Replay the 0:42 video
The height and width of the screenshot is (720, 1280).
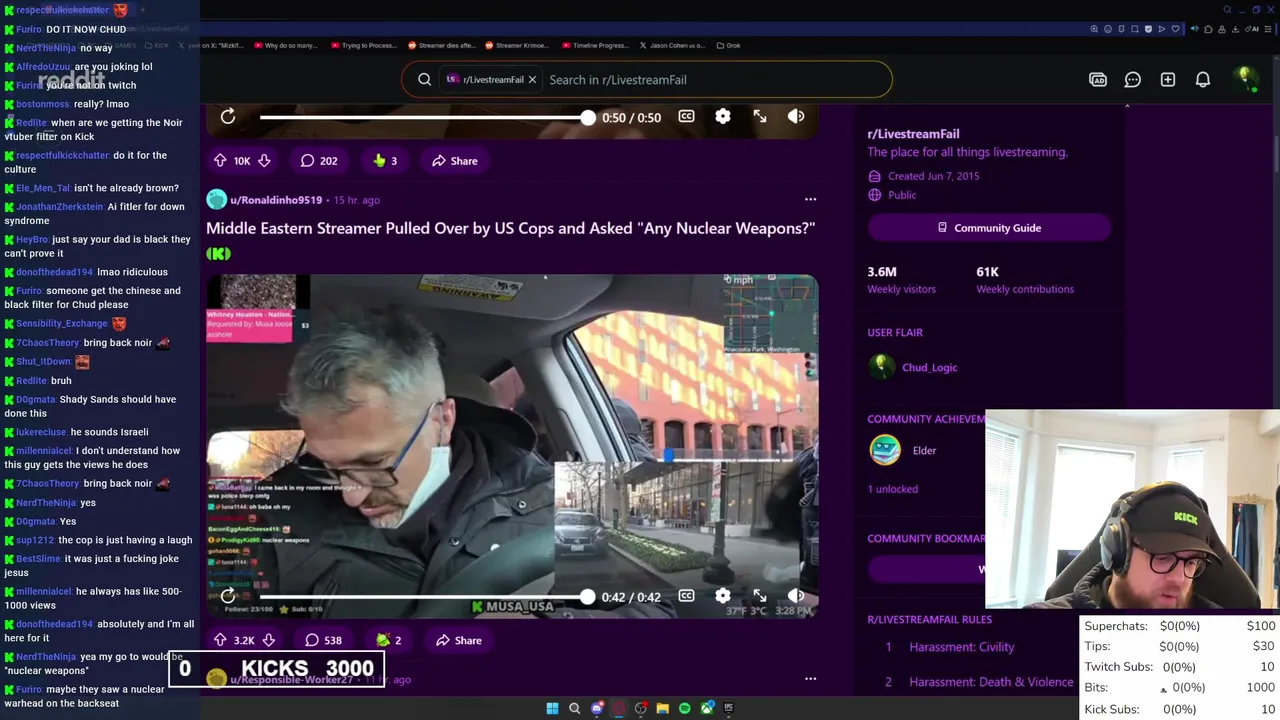pos(228,597)
